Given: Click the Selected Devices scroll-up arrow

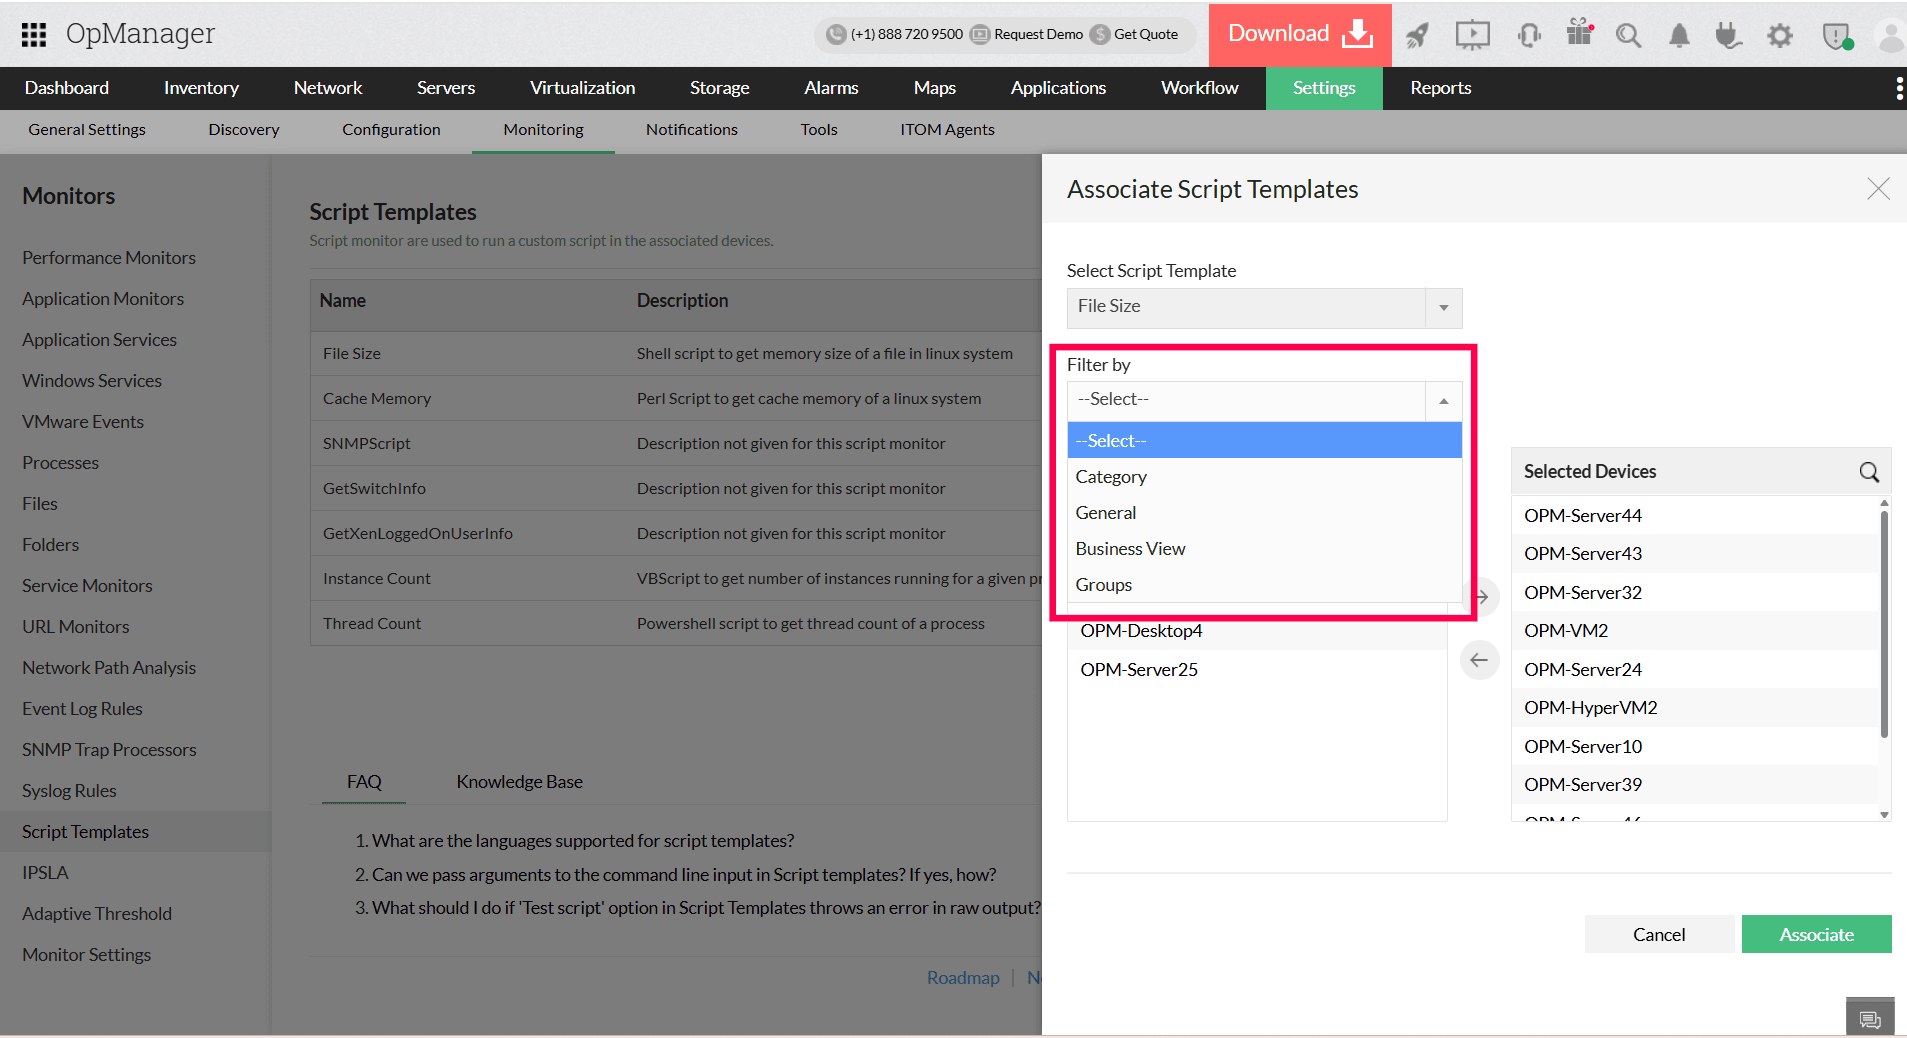Looking at the screenshot, I should click(x=1884, y=503).
